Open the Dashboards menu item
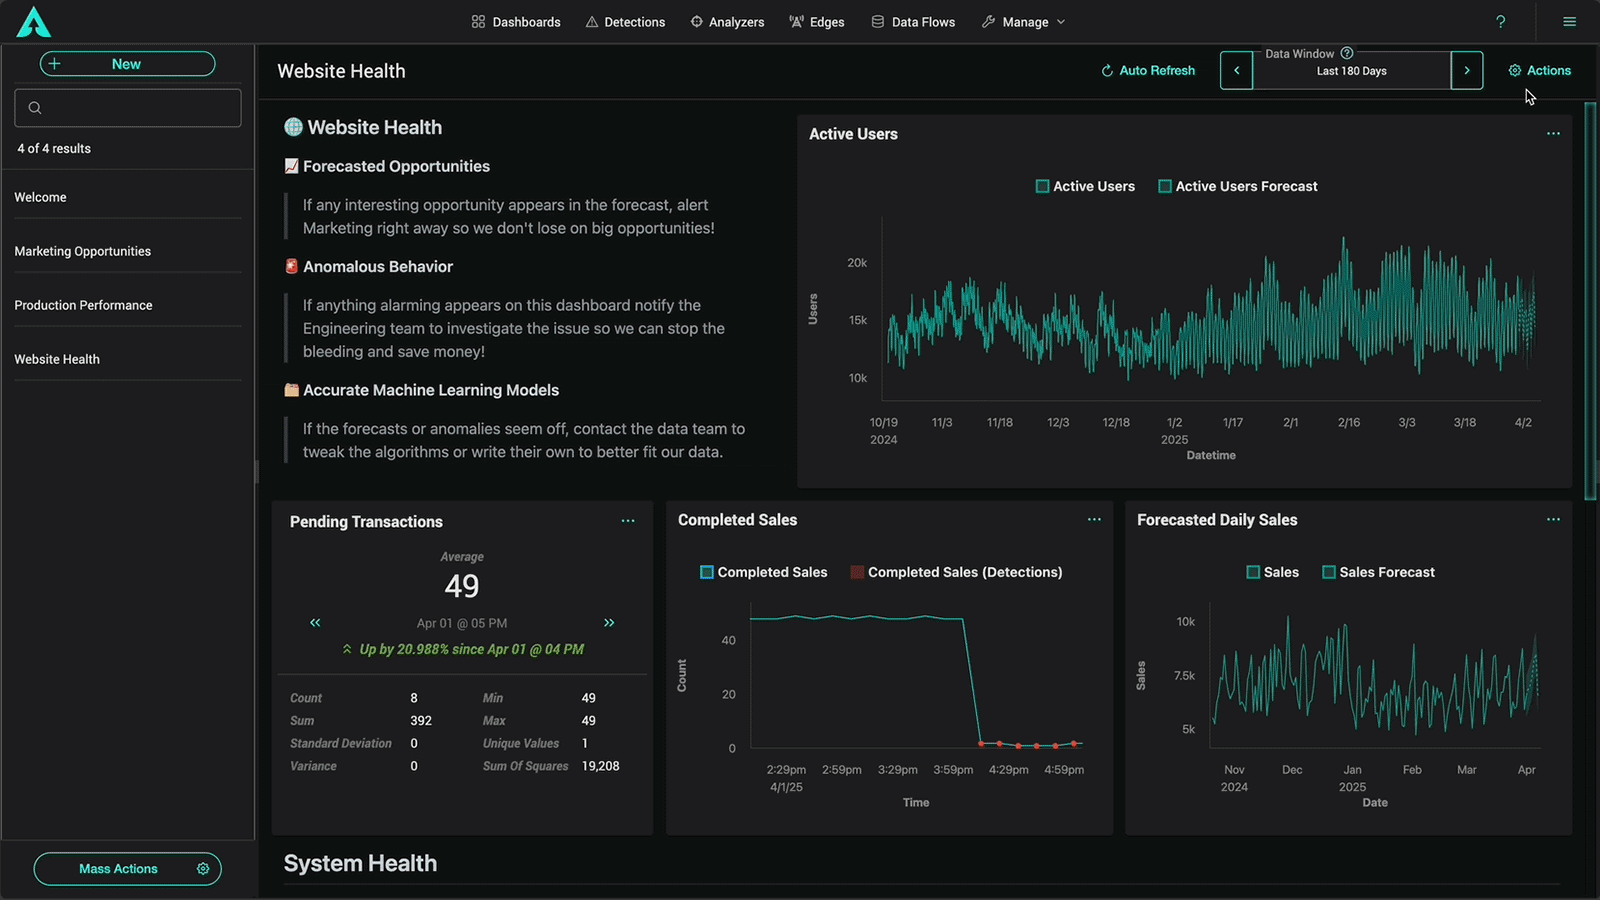 pyautogui.click(x=516, y=22)
